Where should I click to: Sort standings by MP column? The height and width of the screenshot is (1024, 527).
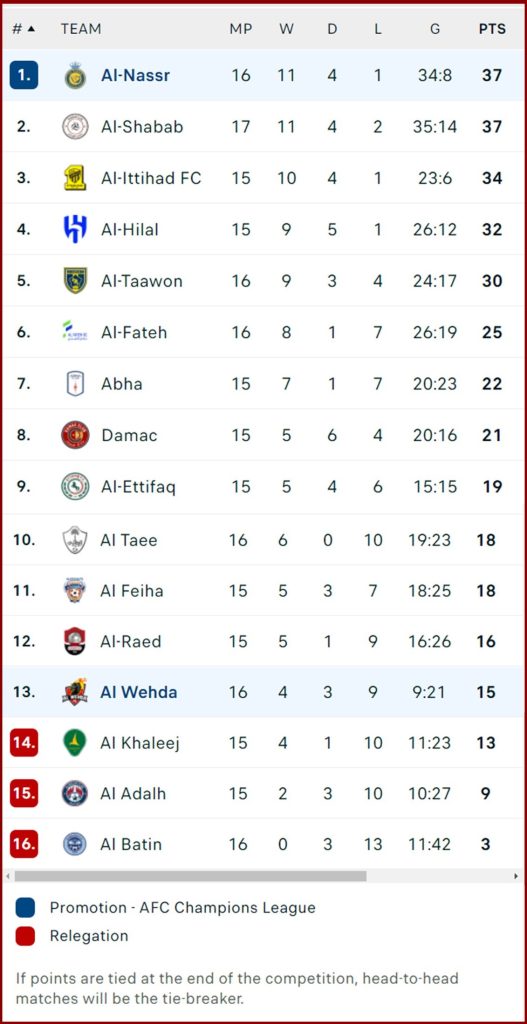coord(241,29)
